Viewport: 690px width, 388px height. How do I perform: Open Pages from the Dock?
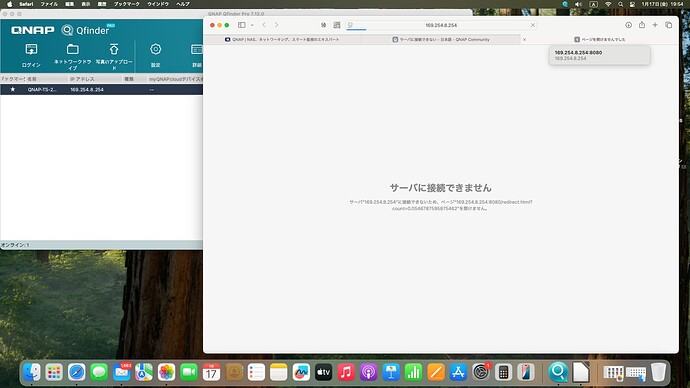point(436,372)
